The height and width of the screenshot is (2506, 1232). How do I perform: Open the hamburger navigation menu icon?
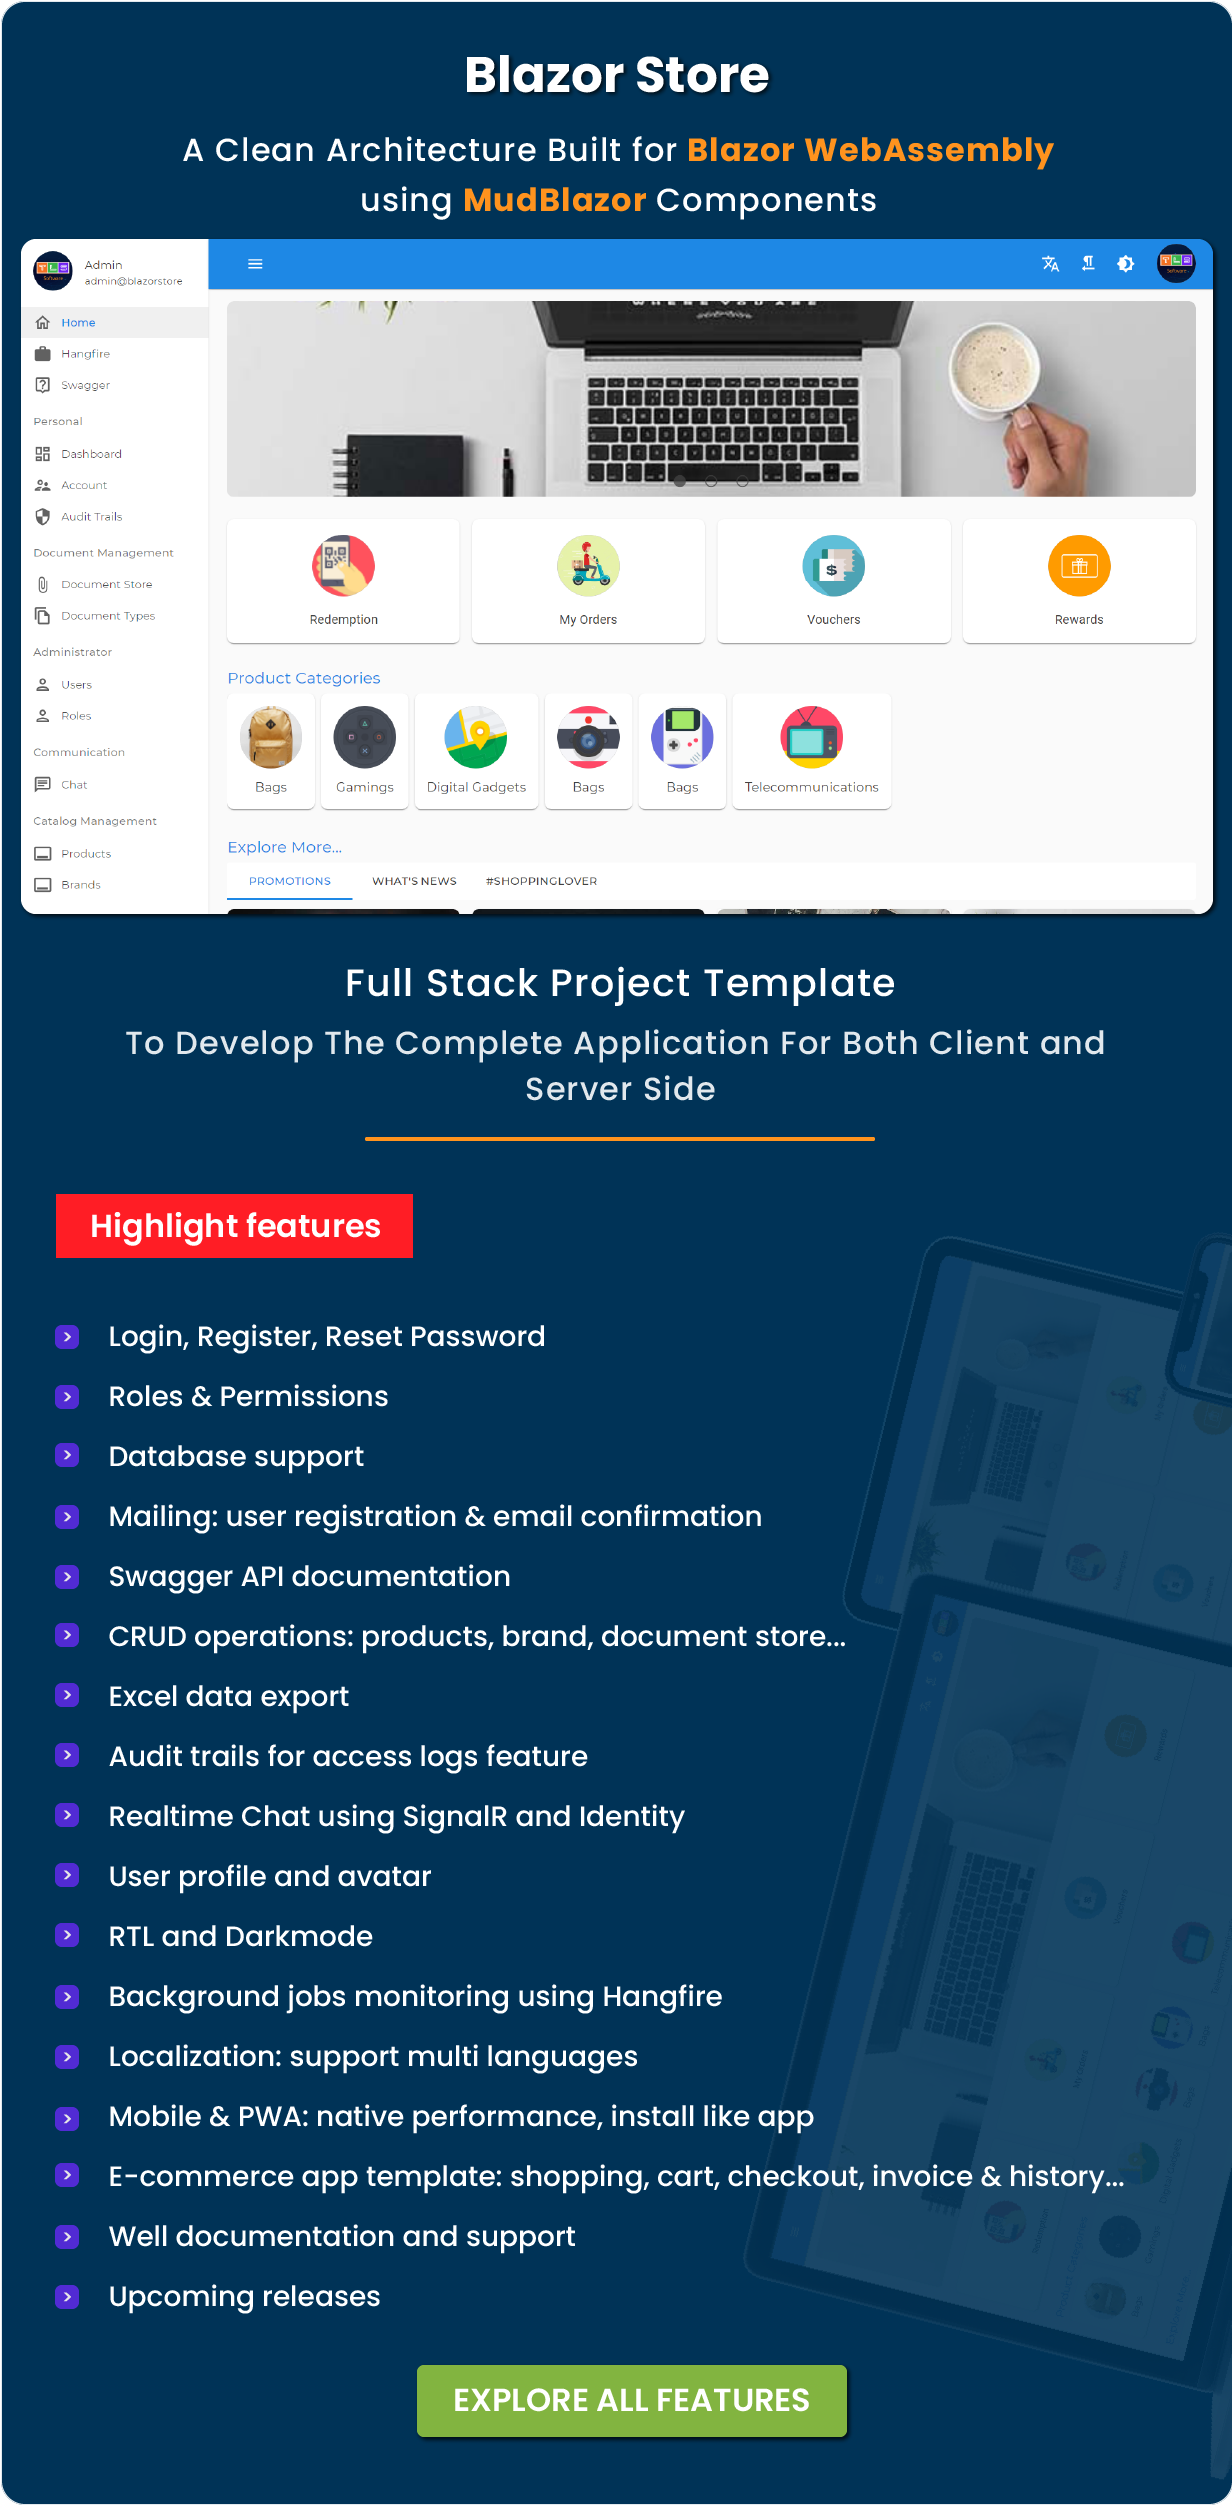255,264
